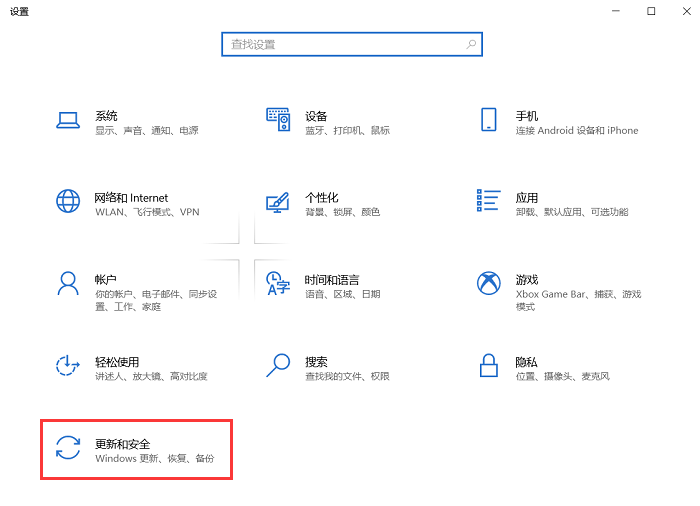Open the 帐户 person icon
The image size is (700, 506).
point(68,283)
